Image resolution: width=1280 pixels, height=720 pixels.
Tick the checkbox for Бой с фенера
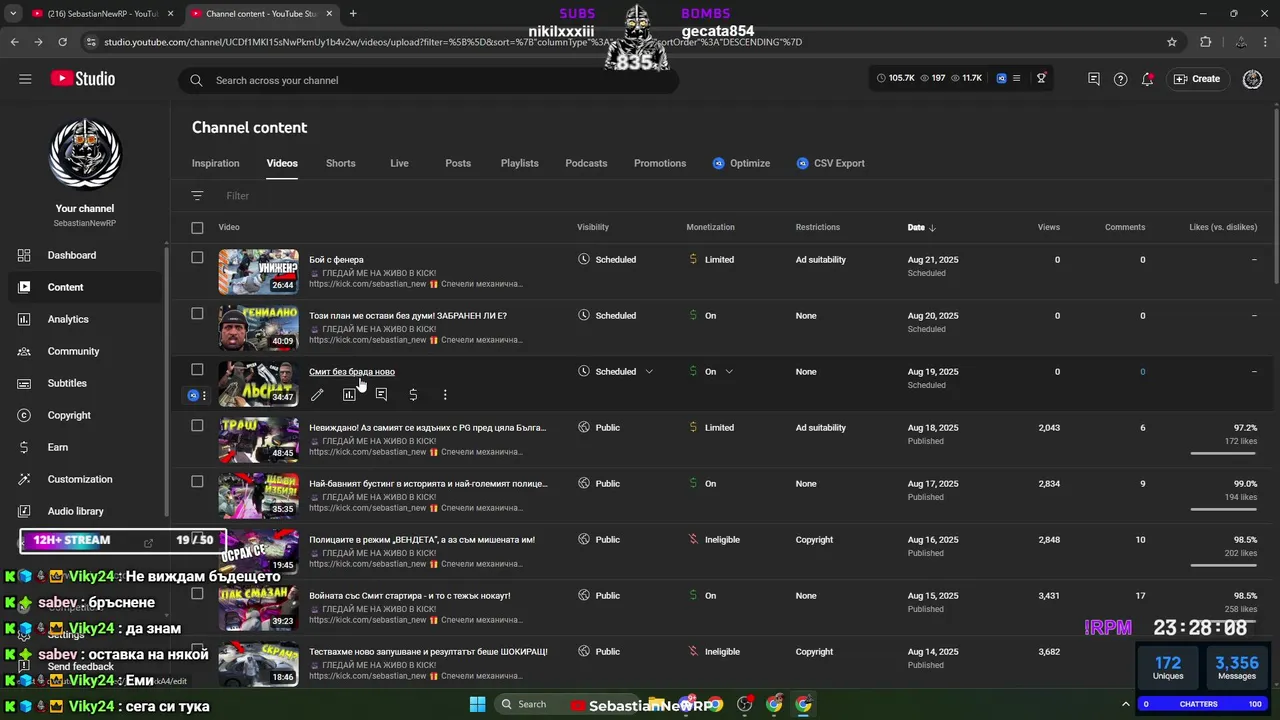197,258
